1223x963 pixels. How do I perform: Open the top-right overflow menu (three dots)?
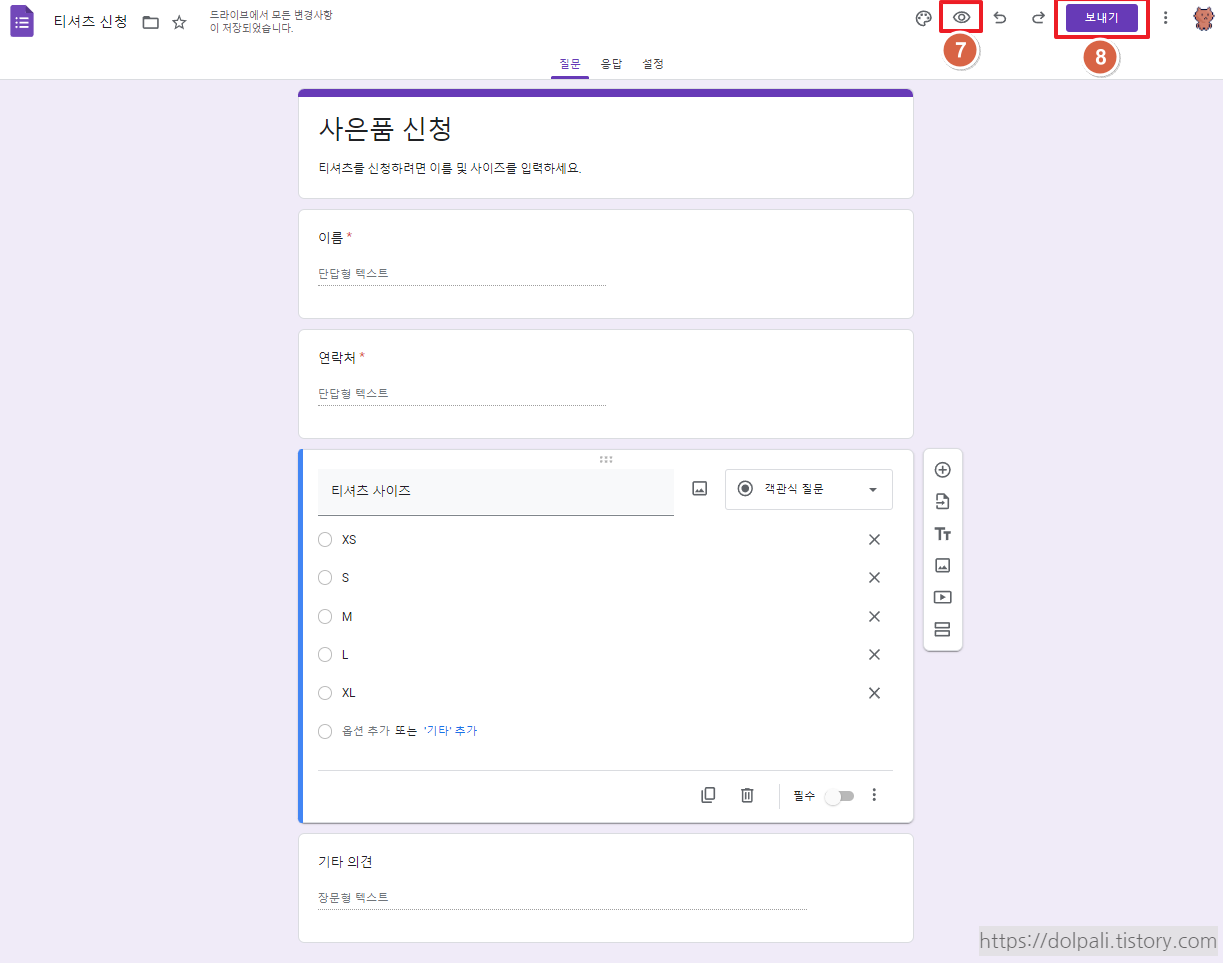coord(1165,18)
